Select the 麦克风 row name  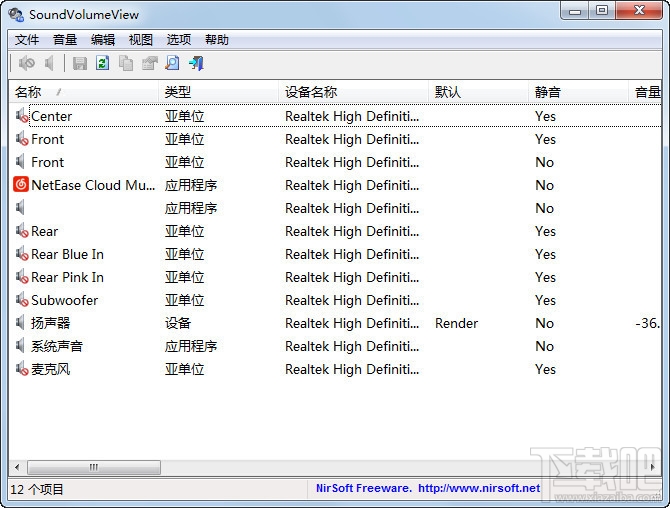point(50,369)
